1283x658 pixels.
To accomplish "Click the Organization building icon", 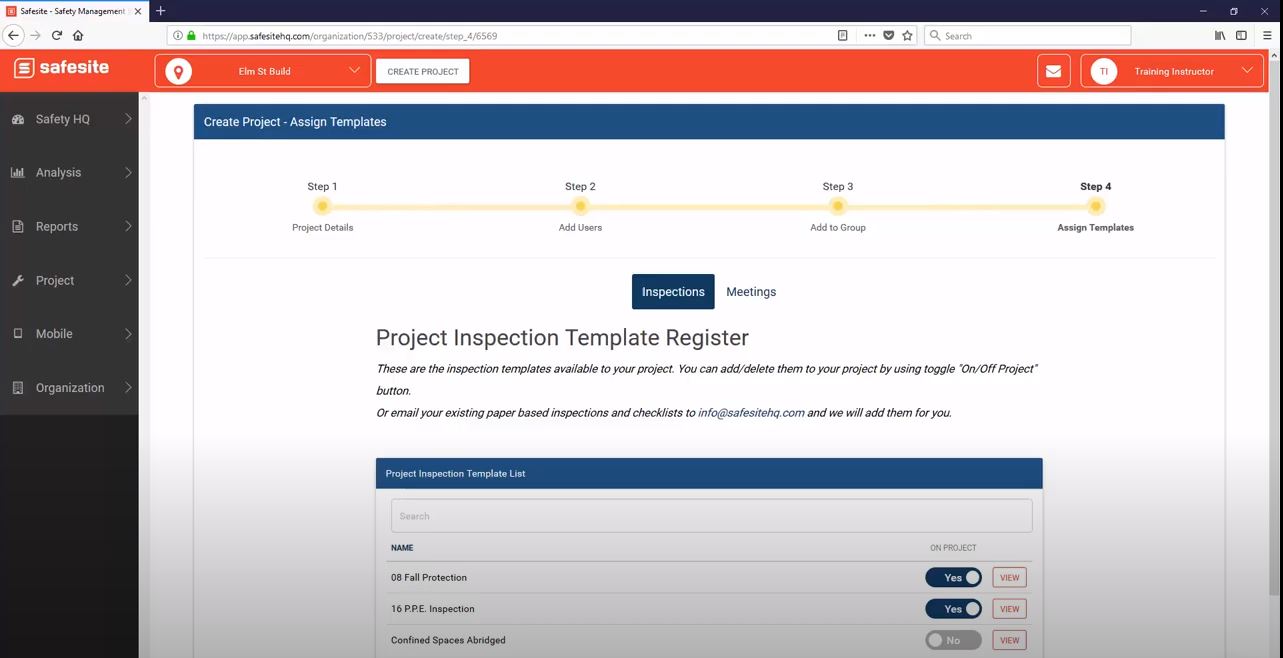I will pyautogui.click(x=18, y=388).
